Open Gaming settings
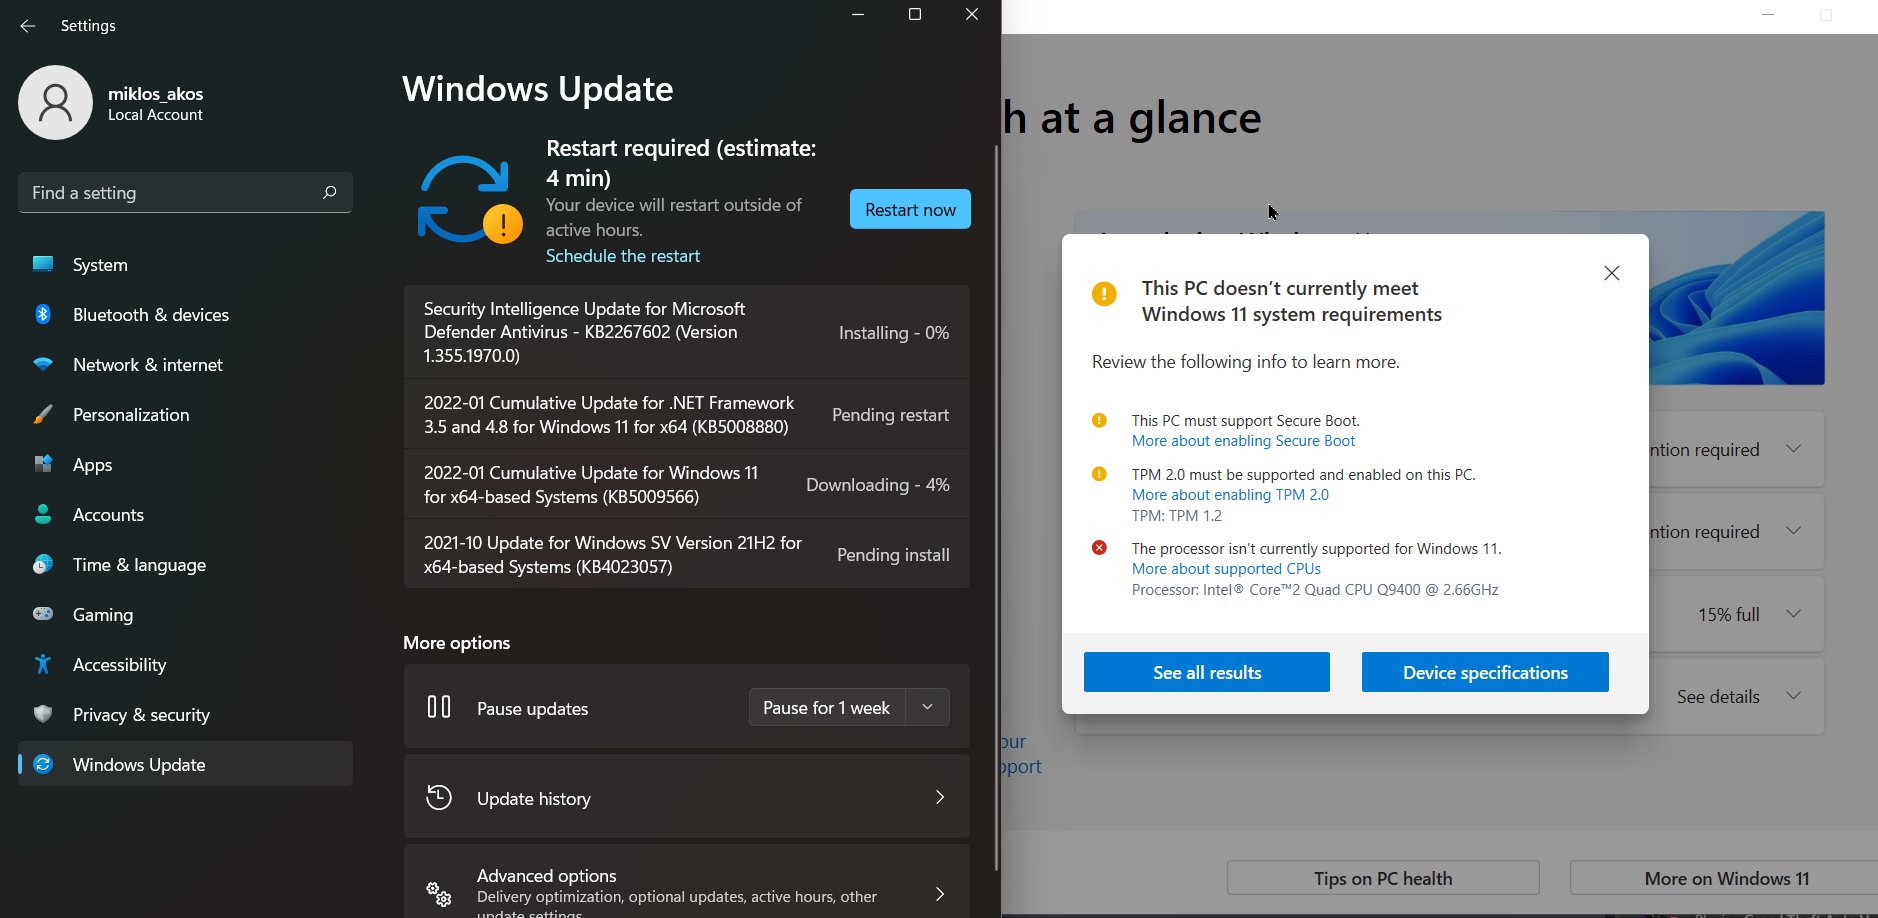Viewport: 1878px width, 918px height. pos(185,614)
